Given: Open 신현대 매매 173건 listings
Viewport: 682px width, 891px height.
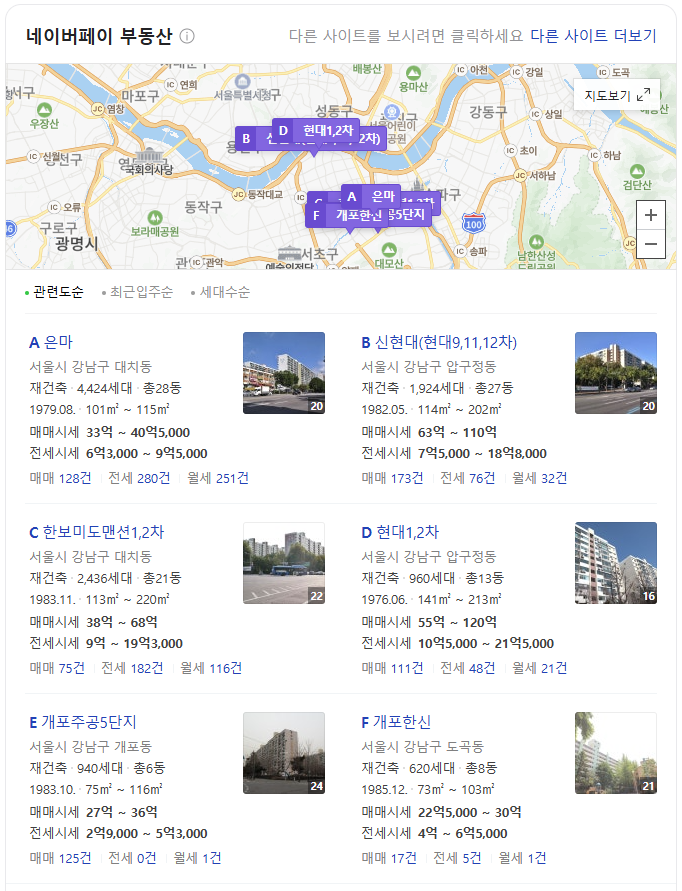Looking at the screenshot, I should pyautogui.click(x=392, y=478).
